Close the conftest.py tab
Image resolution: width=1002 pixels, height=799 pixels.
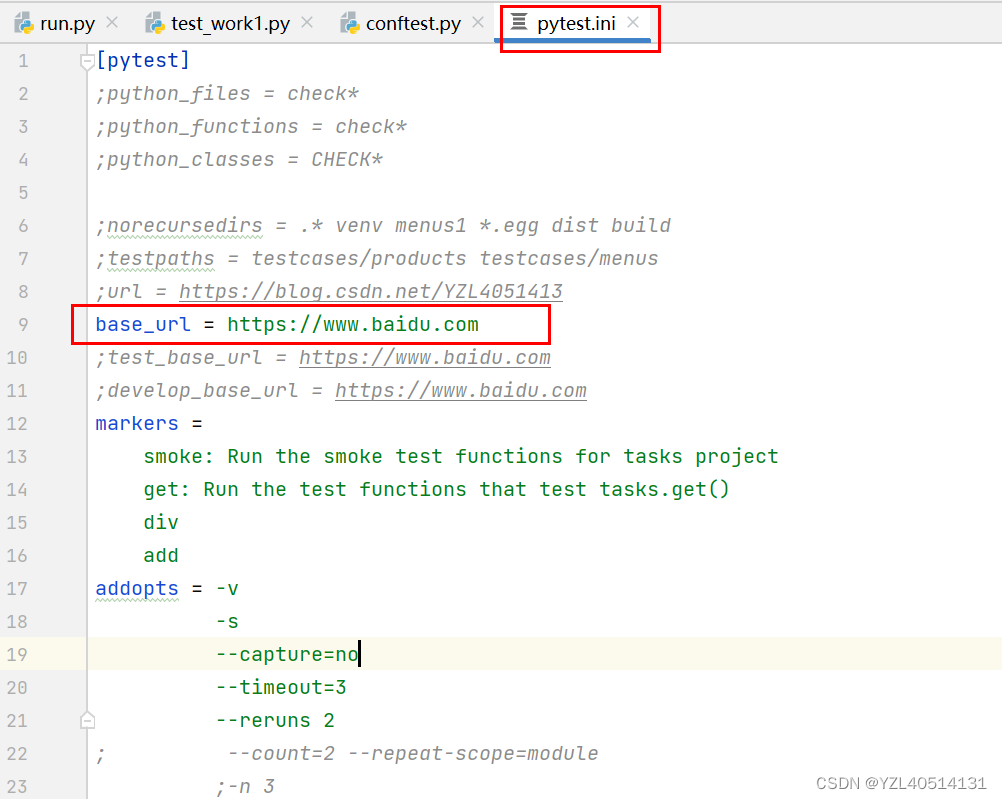(x=477, y=22)
